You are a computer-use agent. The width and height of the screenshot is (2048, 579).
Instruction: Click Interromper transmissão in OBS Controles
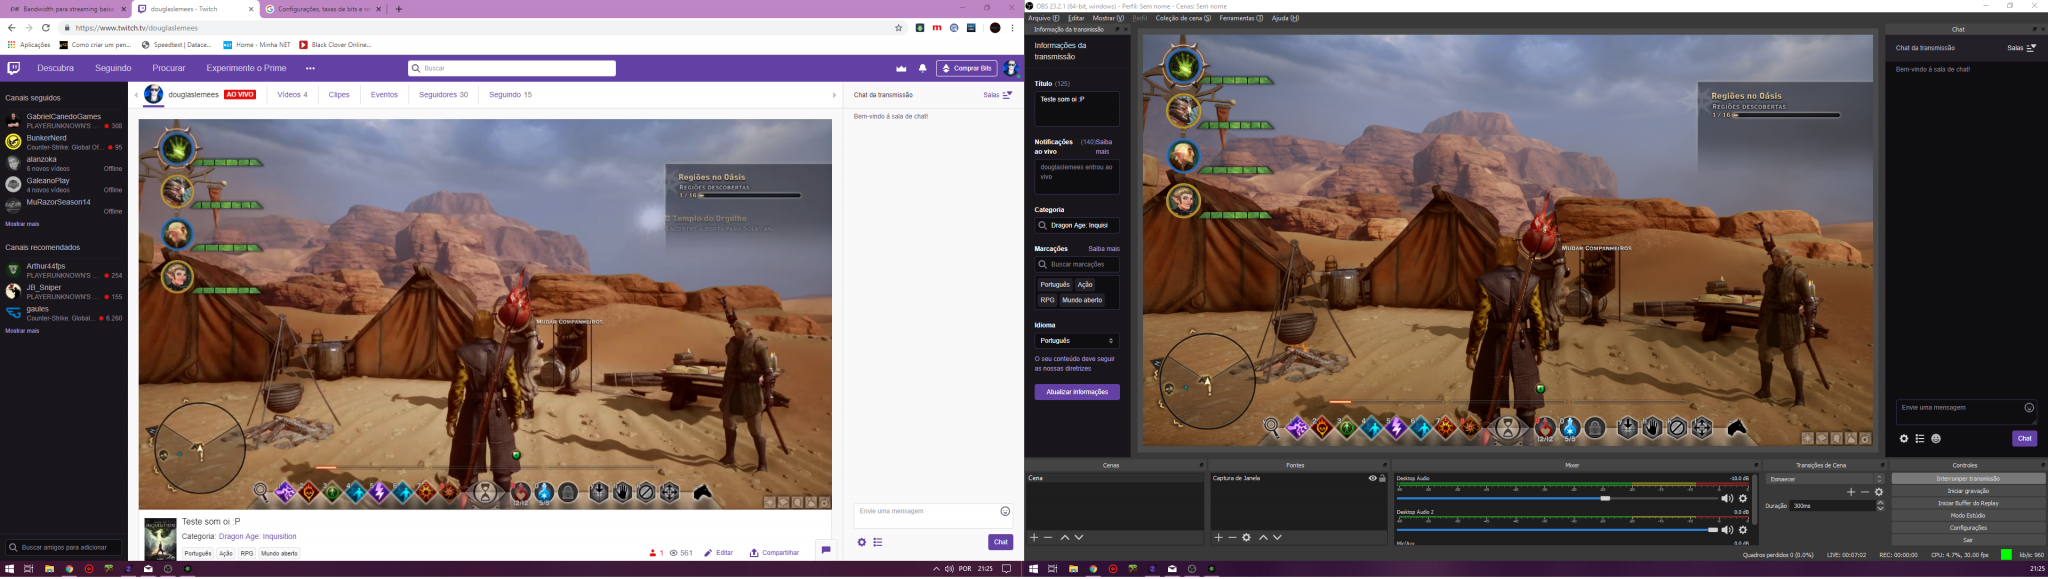tap(1968, 479)
